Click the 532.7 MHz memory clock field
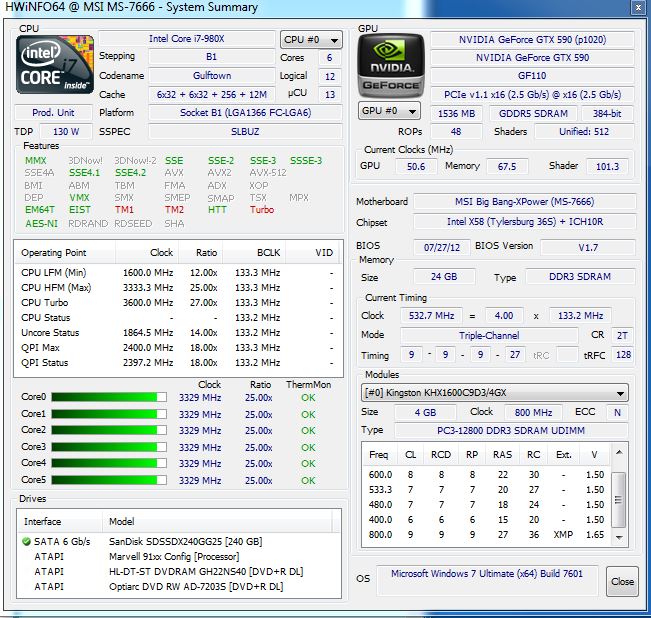This screenshot has width=651, height=618. point(431,315)
